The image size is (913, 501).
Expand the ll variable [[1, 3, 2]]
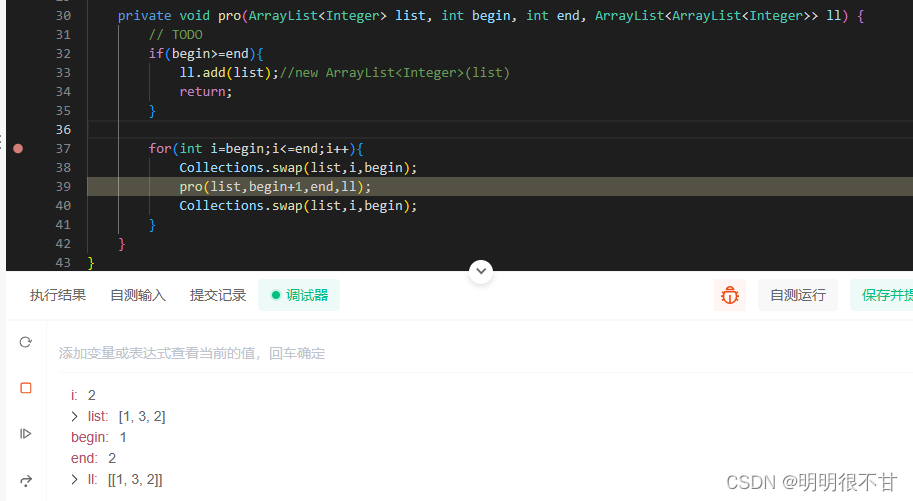coord(75,479)
